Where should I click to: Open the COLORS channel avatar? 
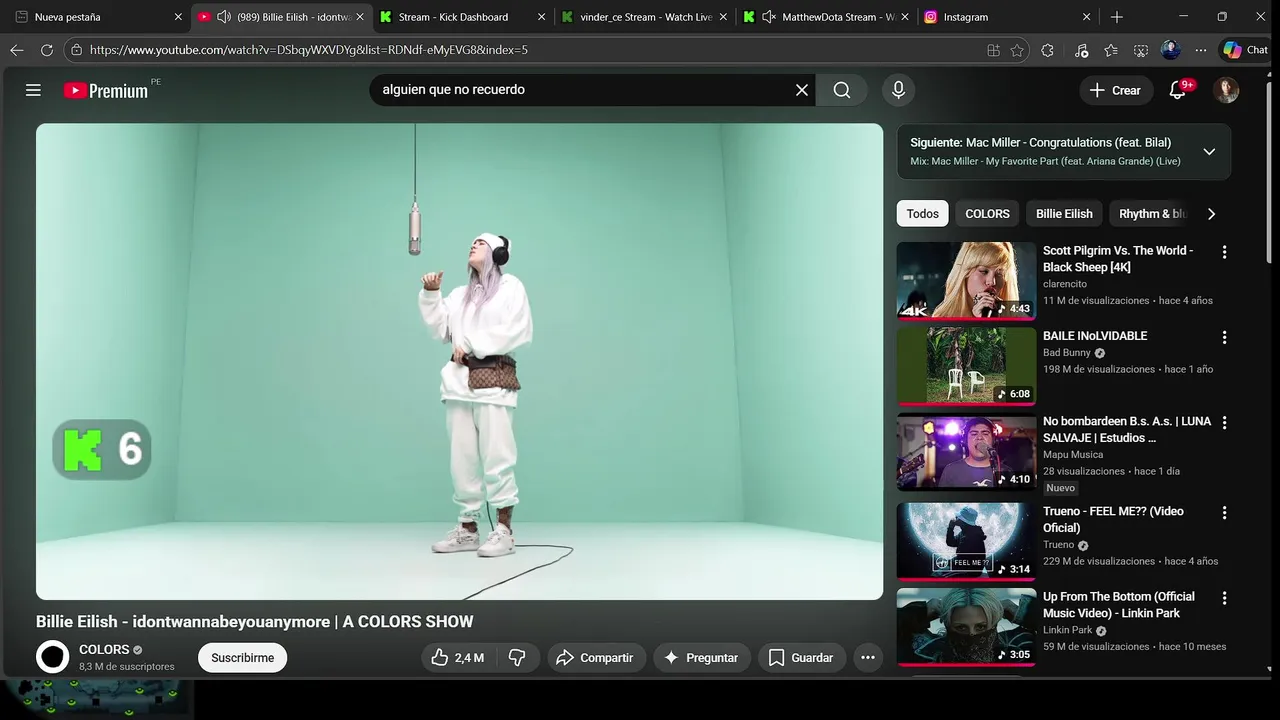[53, 657]
